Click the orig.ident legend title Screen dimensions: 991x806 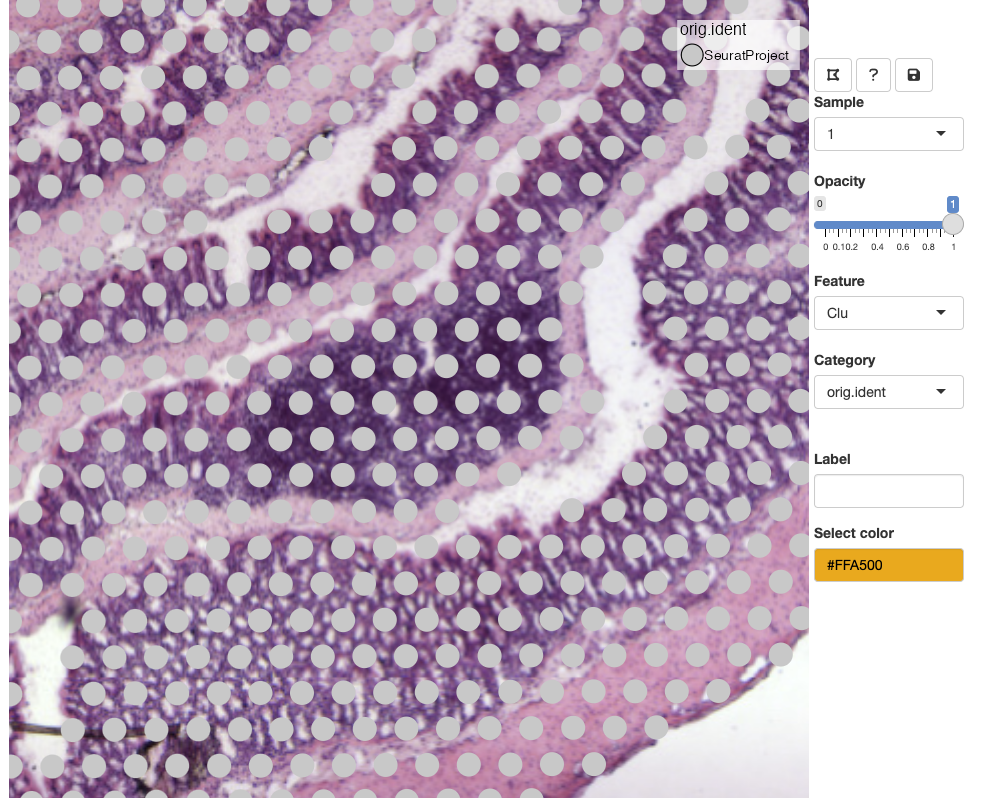713,30
